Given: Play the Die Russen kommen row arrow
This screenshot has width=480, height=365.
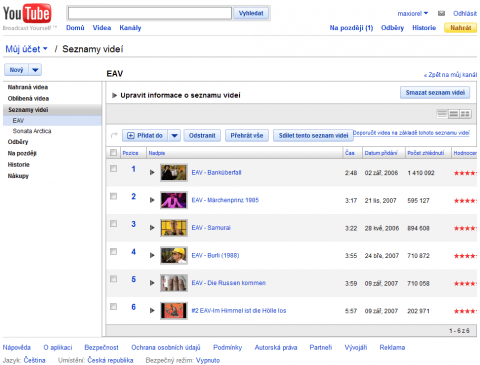Looking at the screenshot, I should (x=152, y=283).
